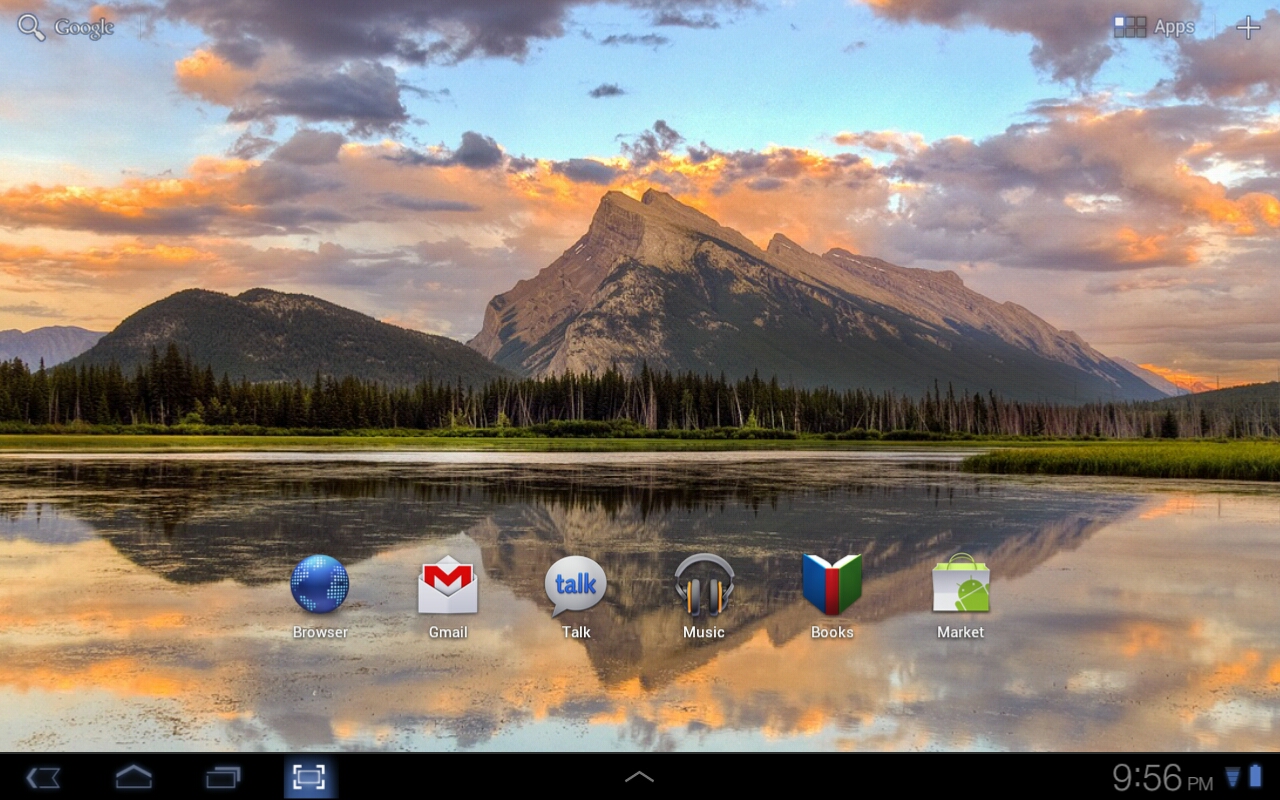Open the Browser app
The image size is (1280, 800).
(320, 585)
